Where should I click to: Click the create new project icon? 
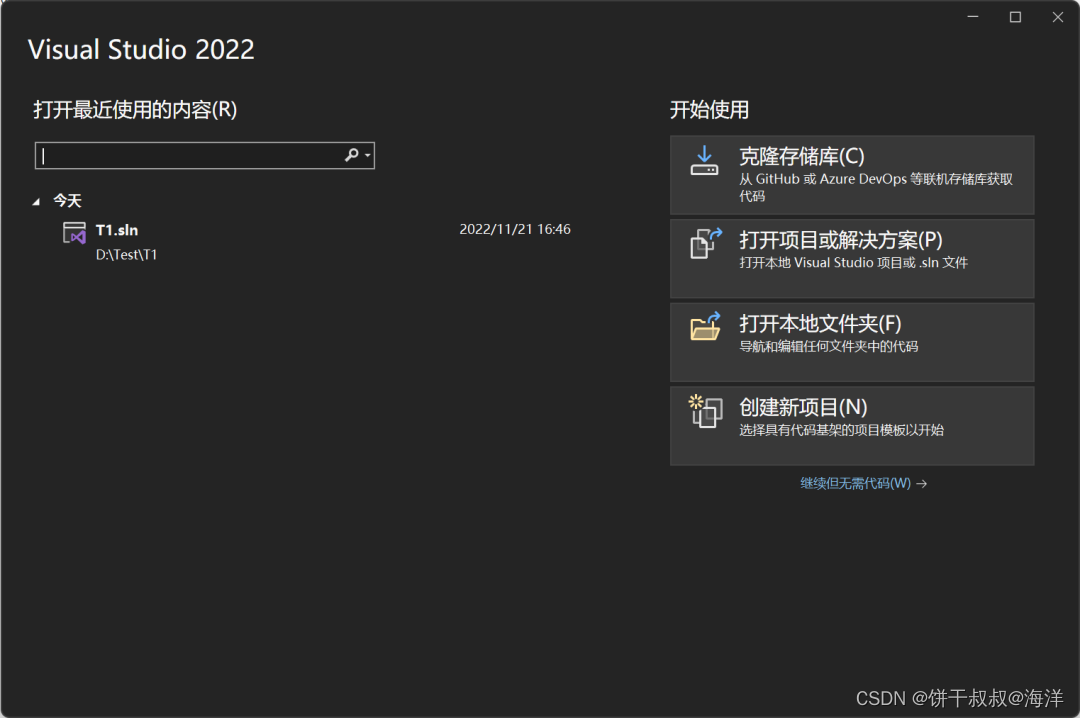pos(705,411)
